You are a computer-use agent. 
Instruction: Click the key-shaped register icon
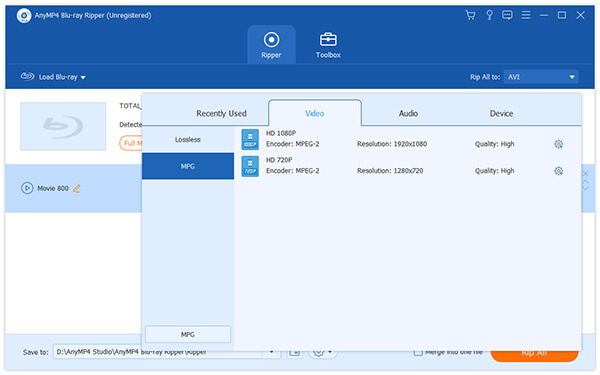click(489, 15)
